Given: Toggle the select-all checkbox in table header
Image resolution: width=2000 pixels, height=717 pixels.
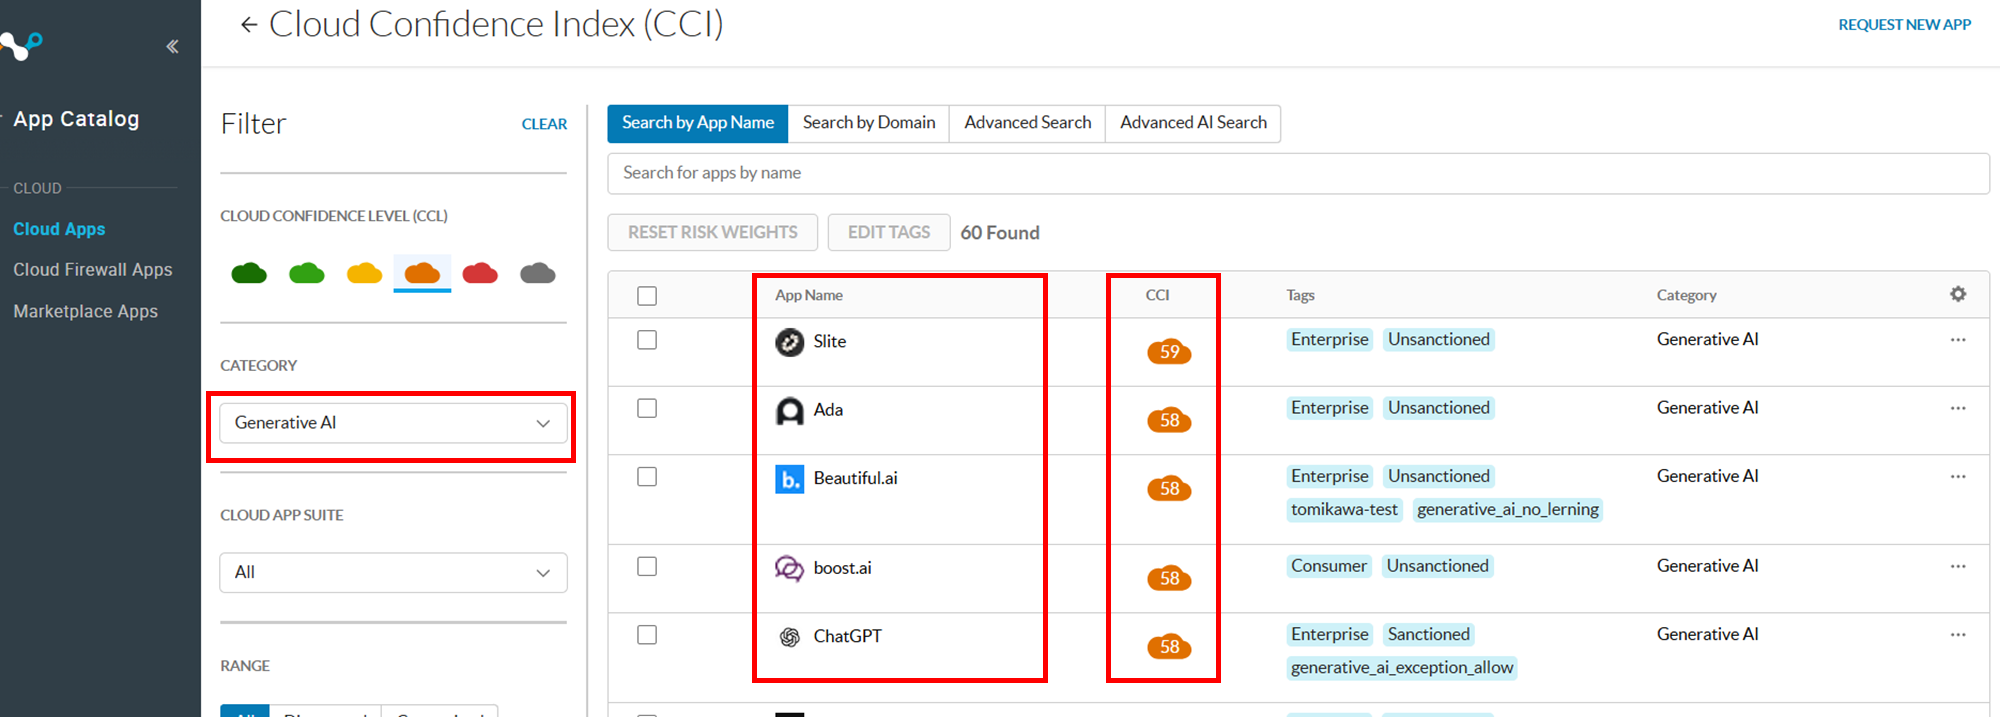Looking at the screenshot, I should [x=647, y=296].
